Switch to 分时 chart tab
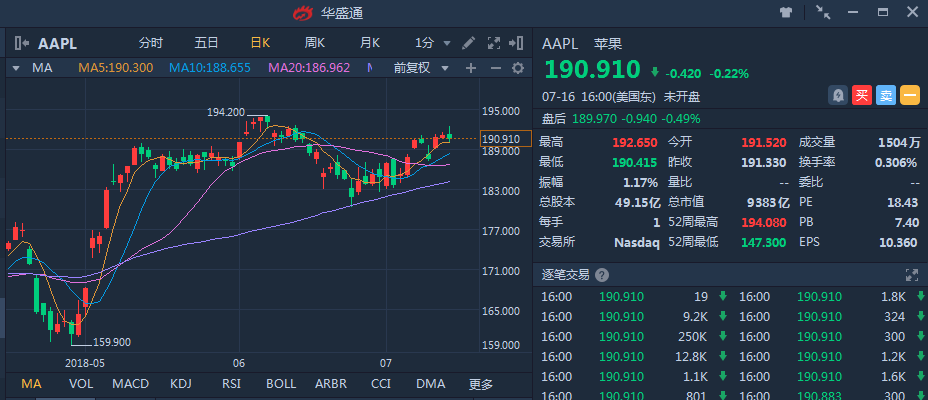This screenshot has width=928, height=400. tap(150, 43)
